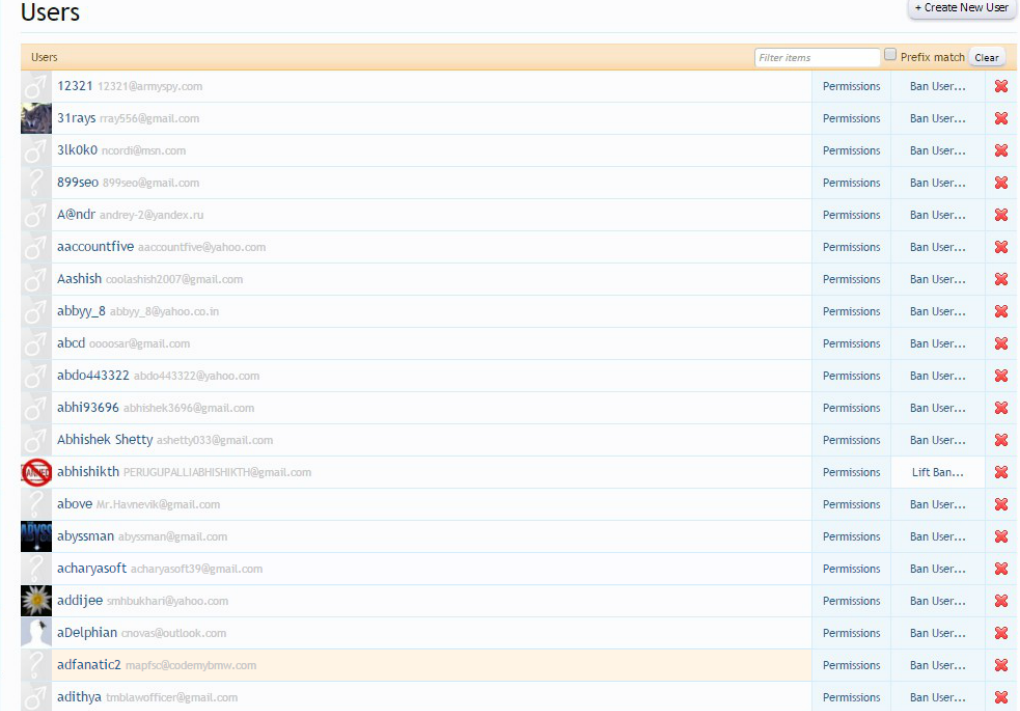Click aDelphian's silhouette avatar

(36, 633)
